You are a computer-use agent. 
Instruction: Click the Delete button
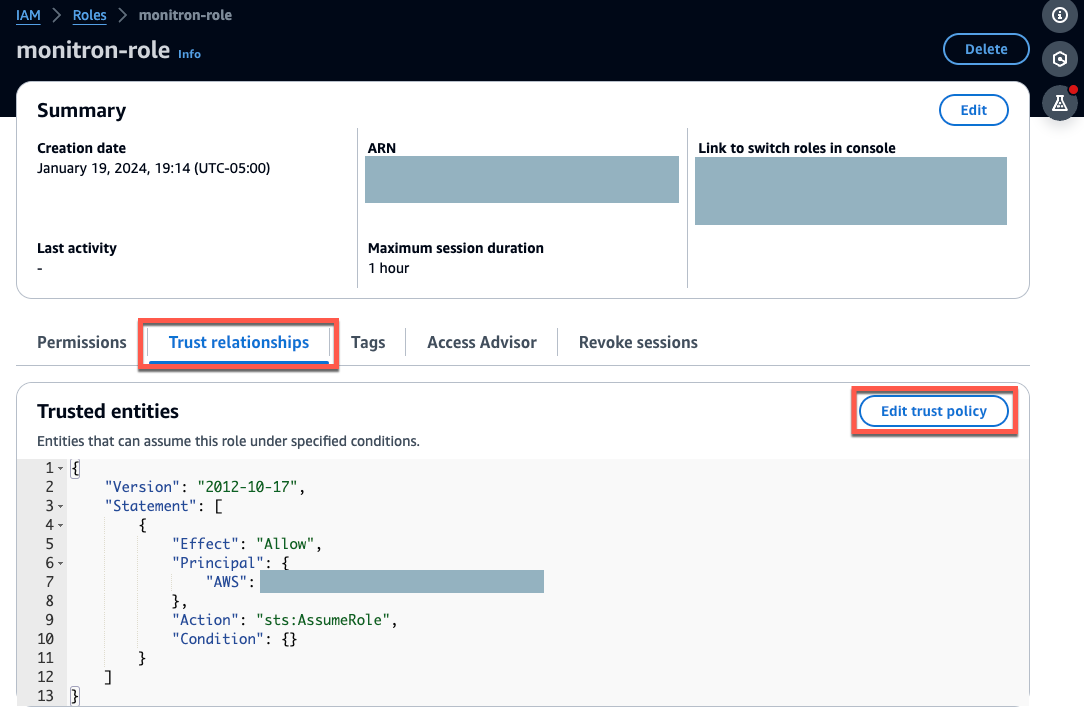[x=986, y=48]
